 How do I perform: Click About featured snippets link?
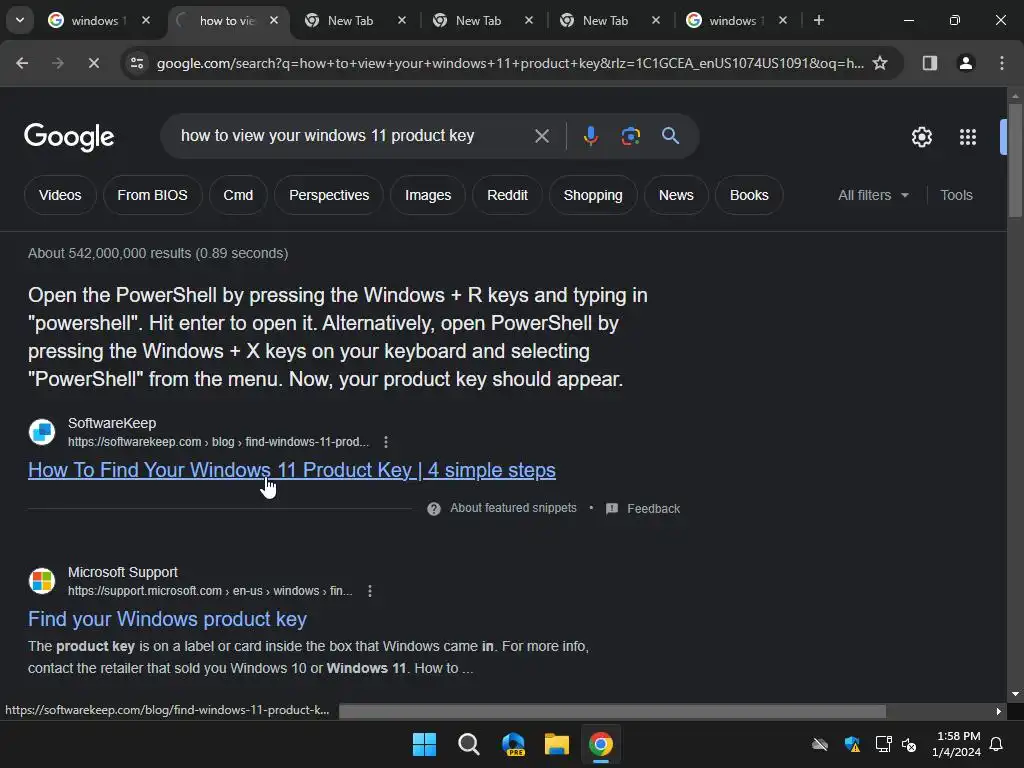coord(513,508)
